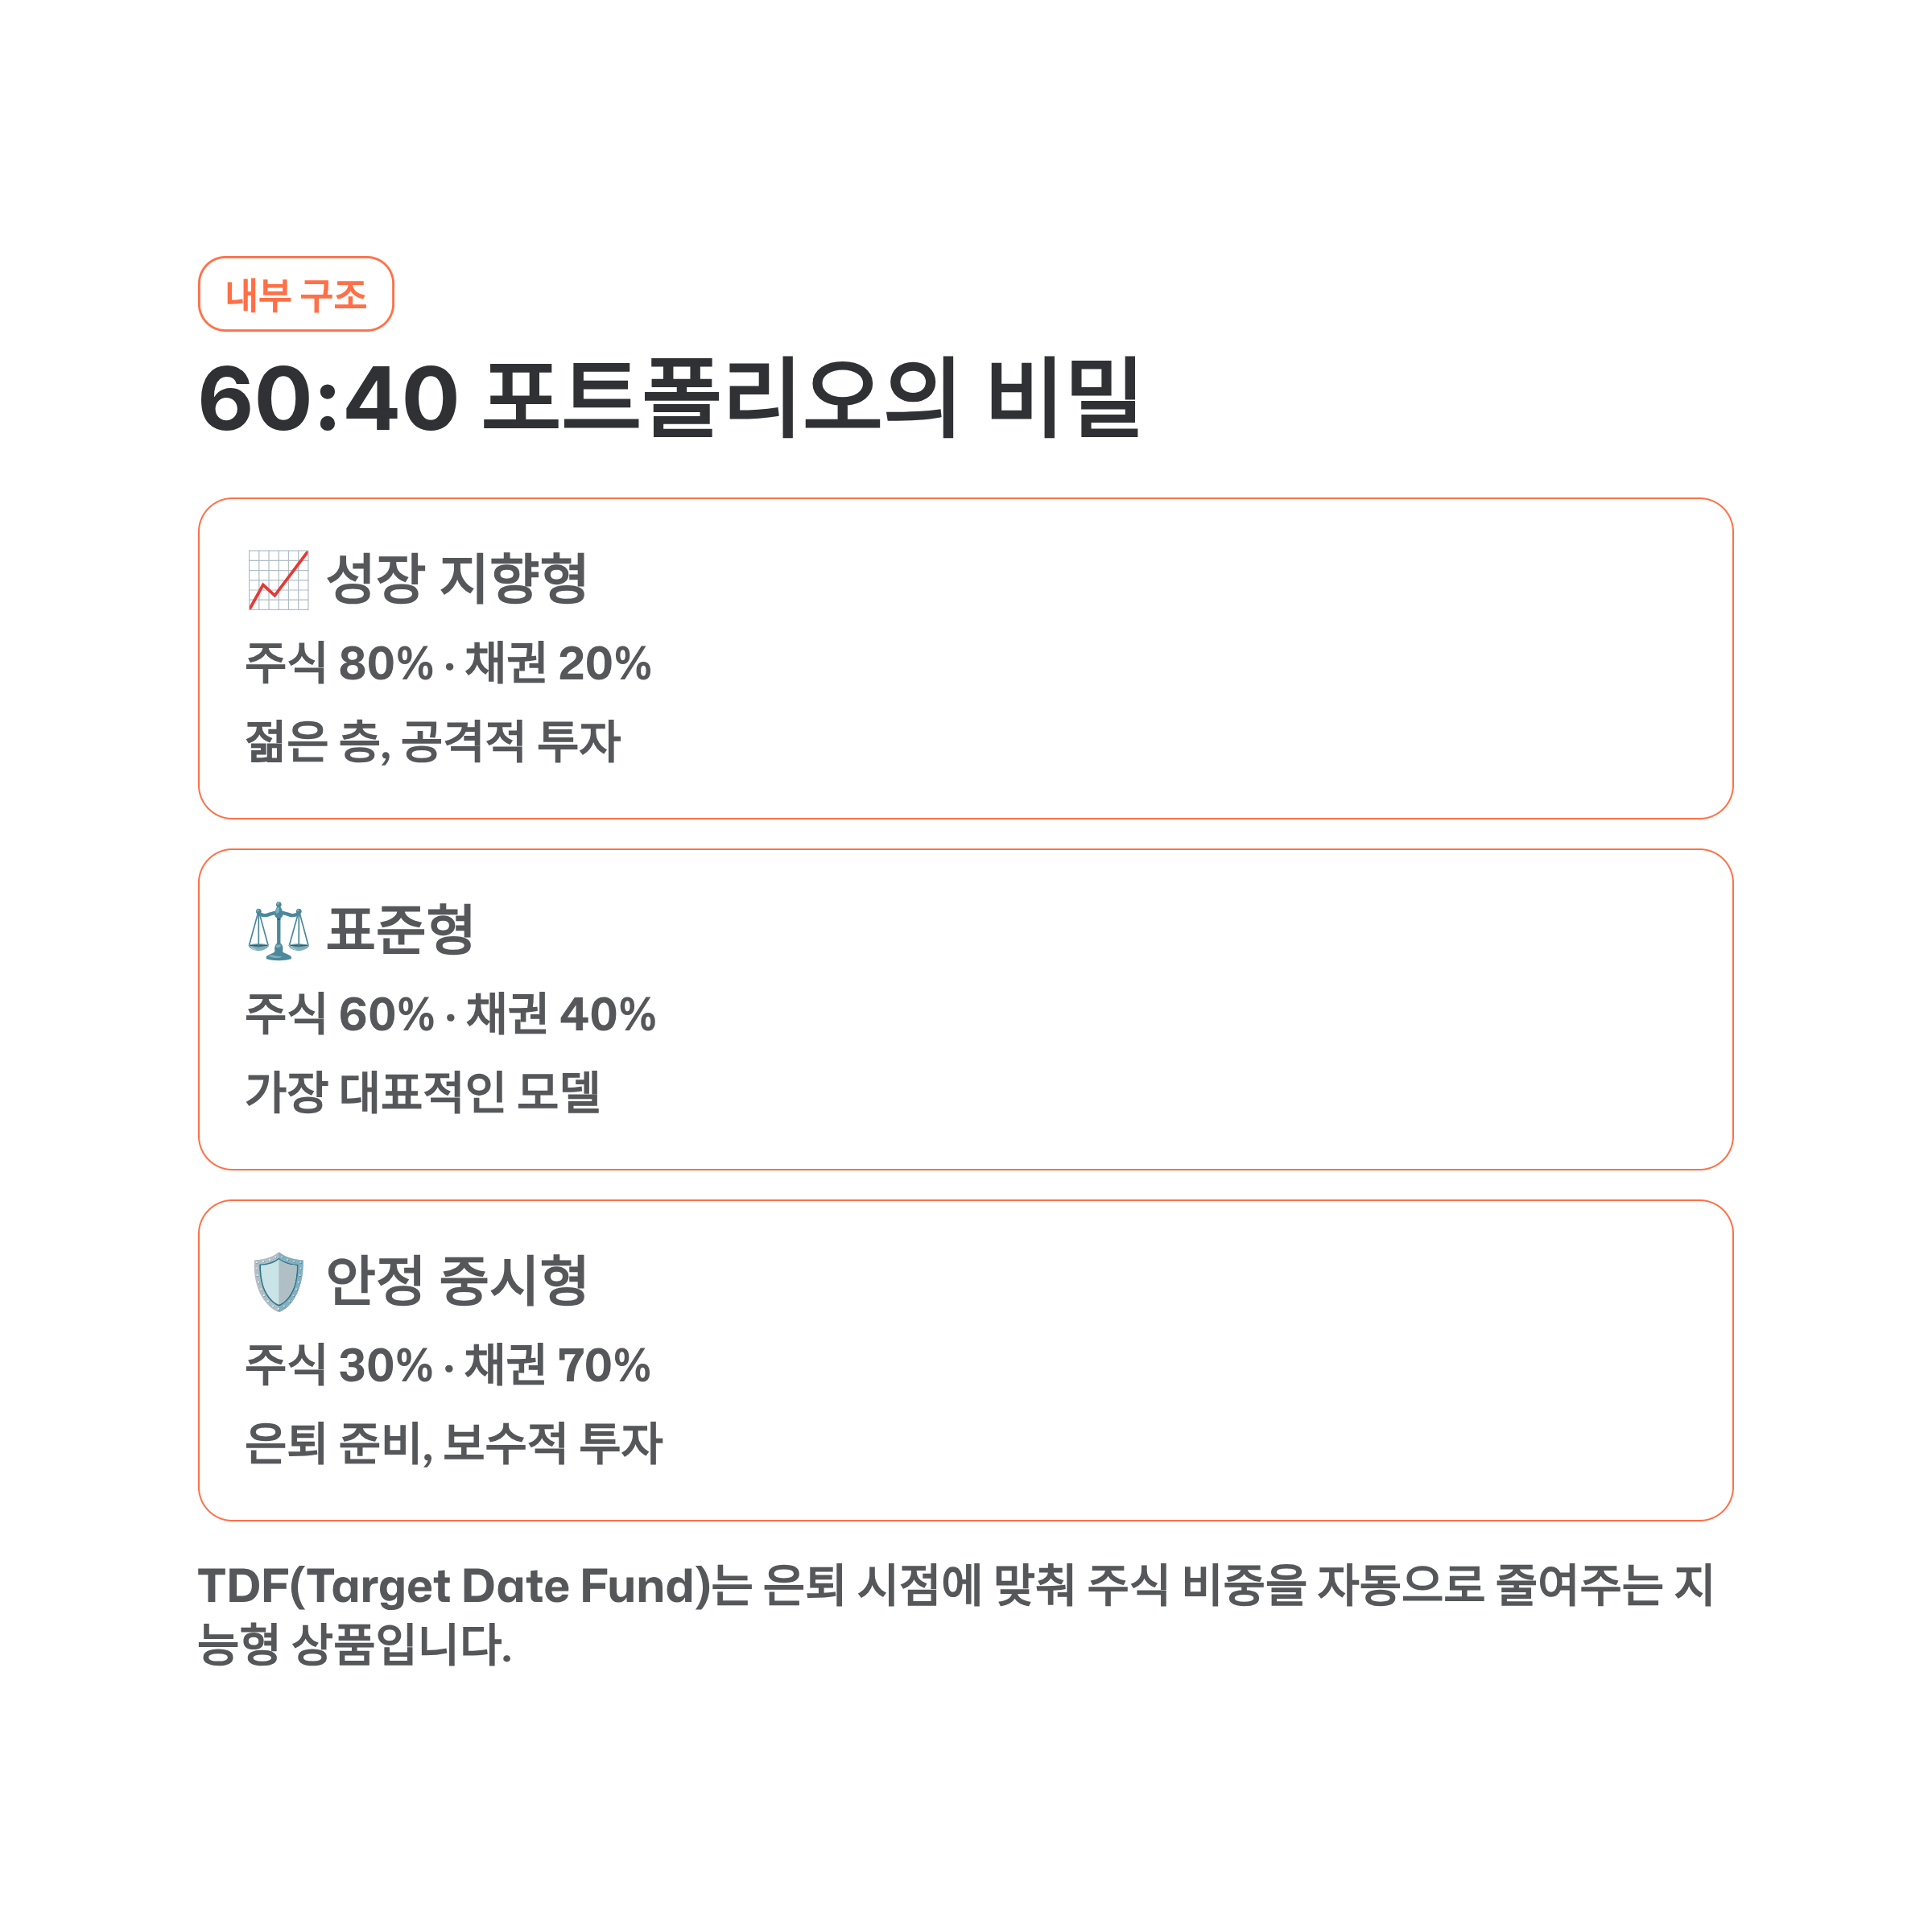Click the chart-increasing emoji icon
The height and width of the screenshot is (1932, 1932).
278,579
